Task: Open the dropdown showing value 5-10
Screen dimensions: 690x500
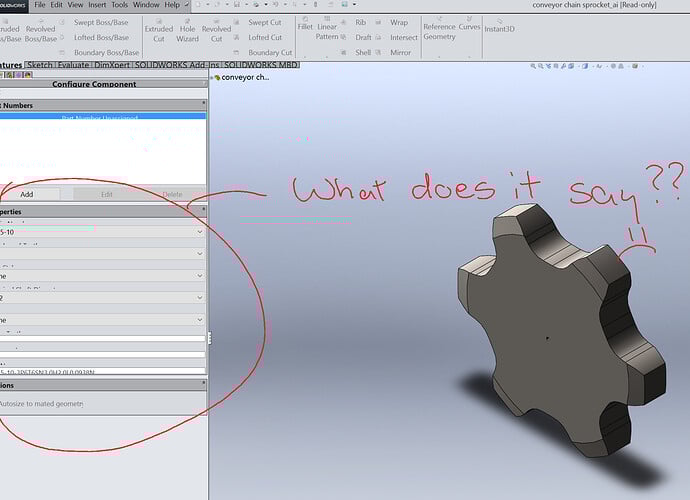Action: (103, 232)
